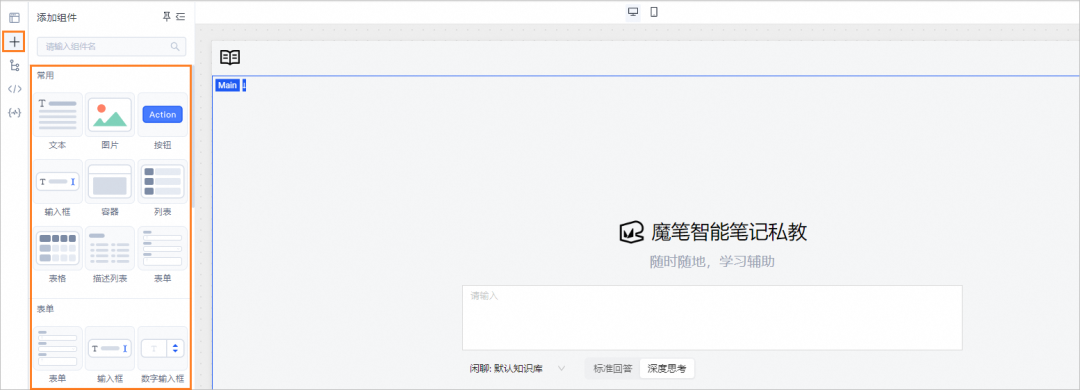Switch to mobile preview mode

tap(654, 12)
